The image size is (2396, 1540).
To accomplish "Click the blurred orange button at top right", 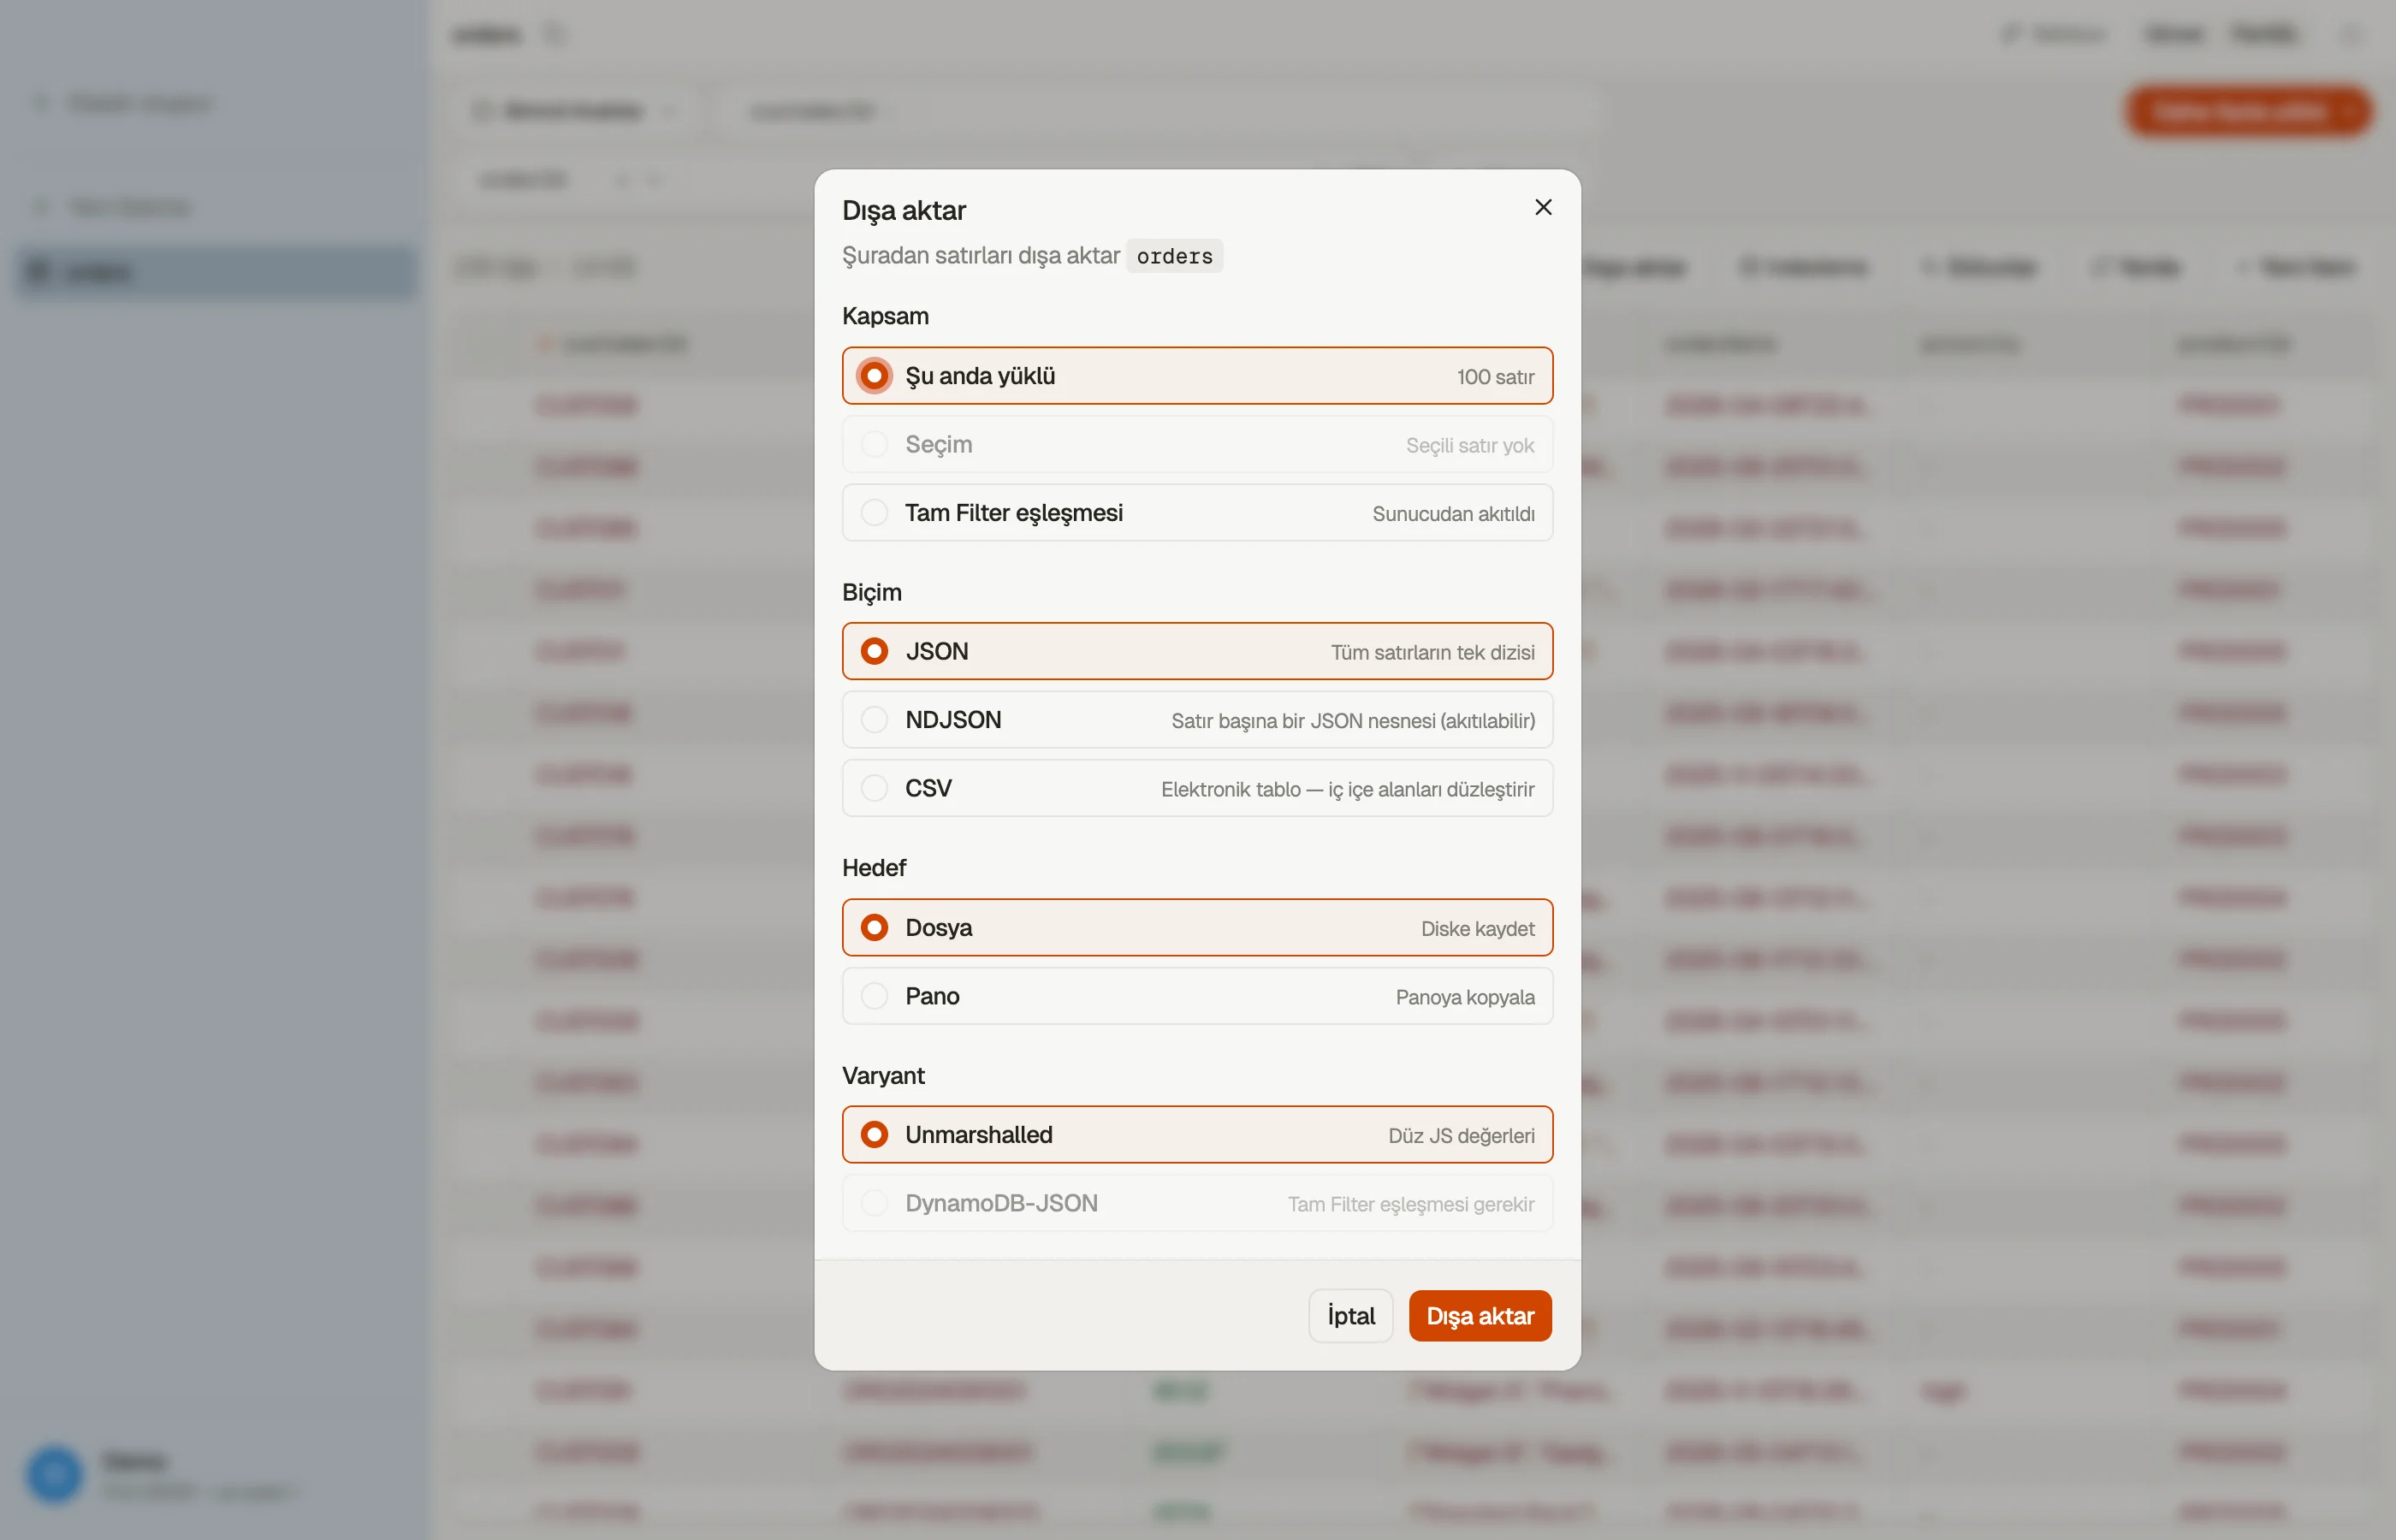I will point(2248,111).
